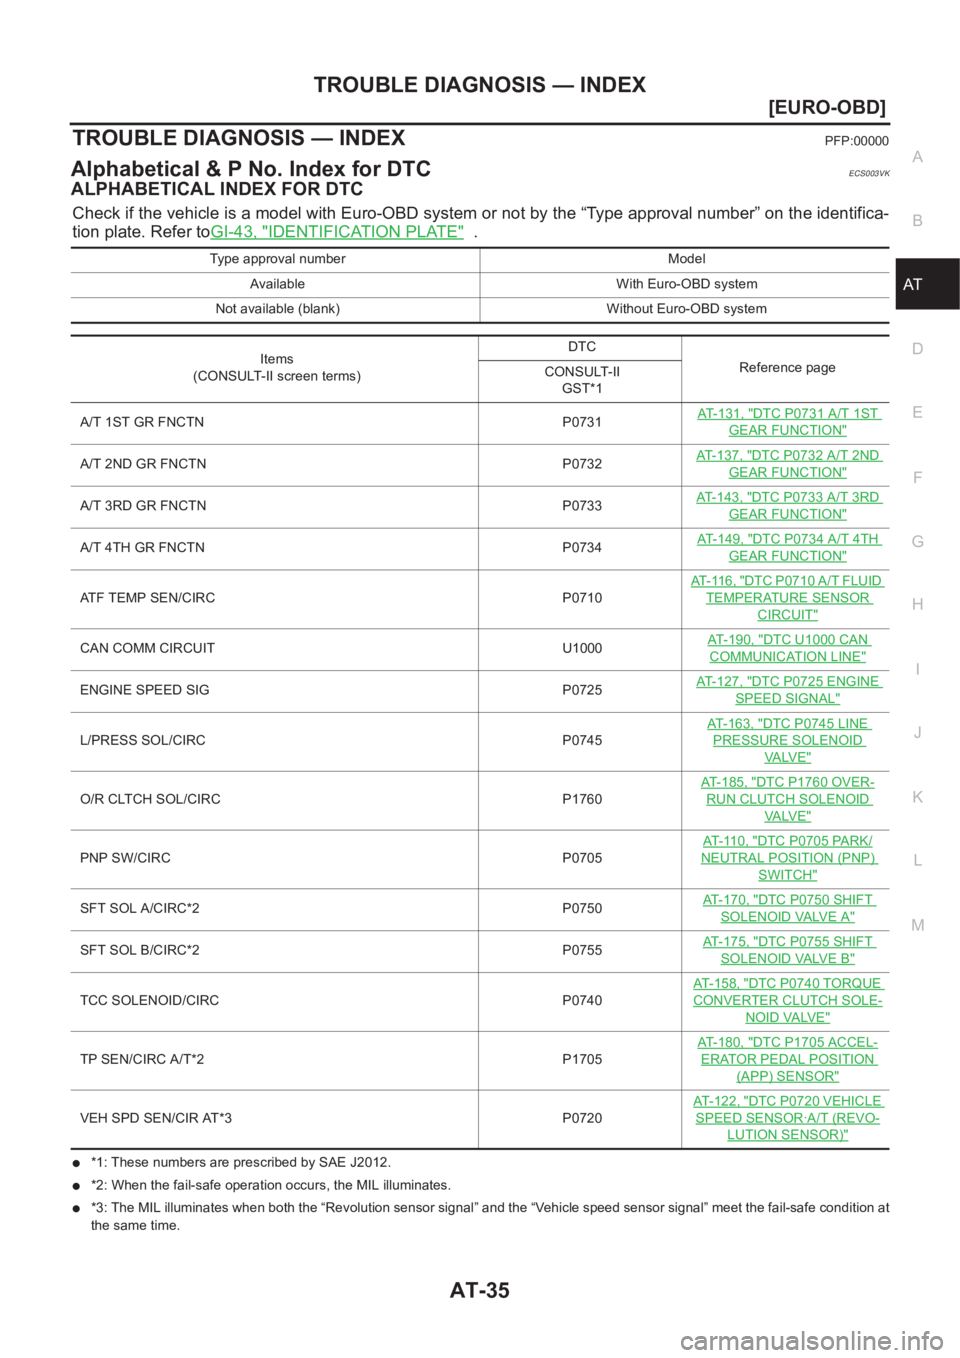The height and width of the screenshot is (1358, 960).
Task: Open AT-190 DTC U1000 CAN communication line link
Action: 788,648
